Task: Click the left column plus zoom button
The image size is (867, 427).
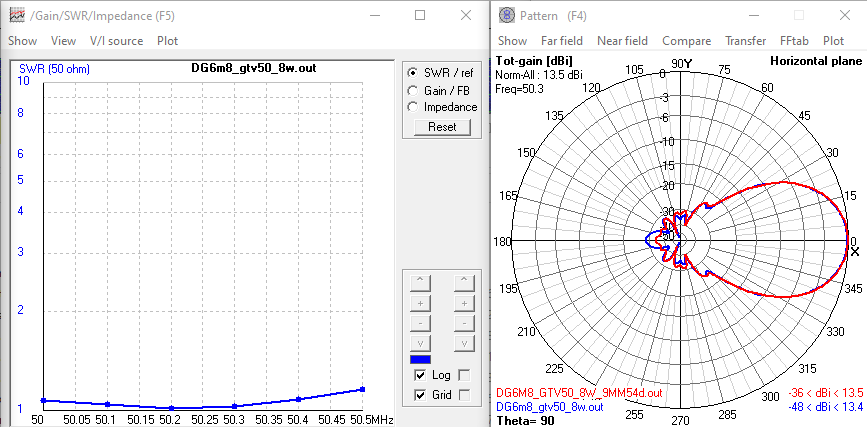Action: tap(420, 302)
